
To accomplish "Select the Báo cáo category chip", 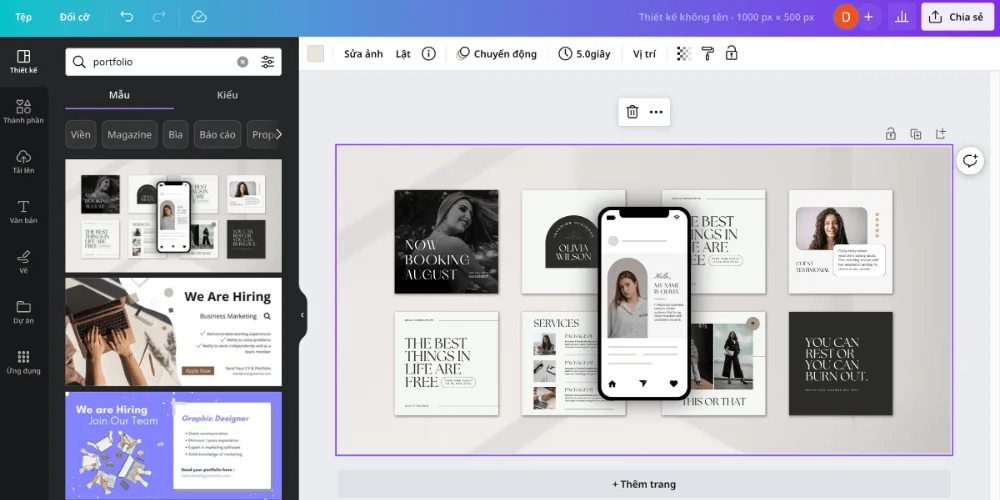I will pyautogui.click(x=217, y=135).
